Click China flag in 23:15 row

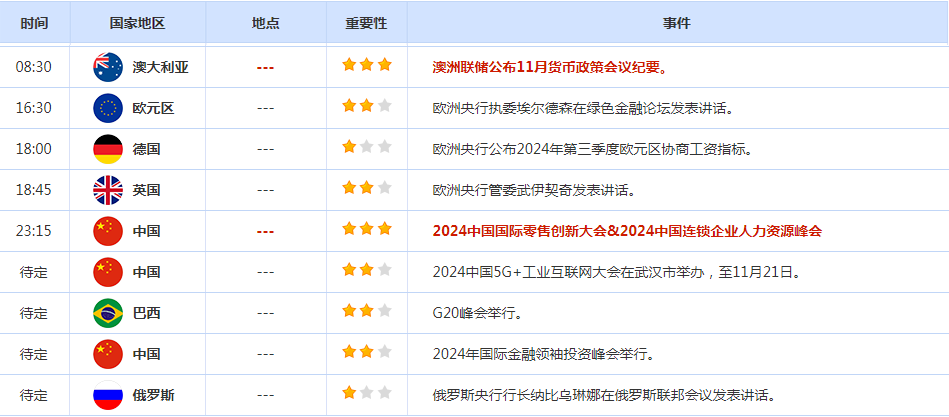[x=108, y=231]
